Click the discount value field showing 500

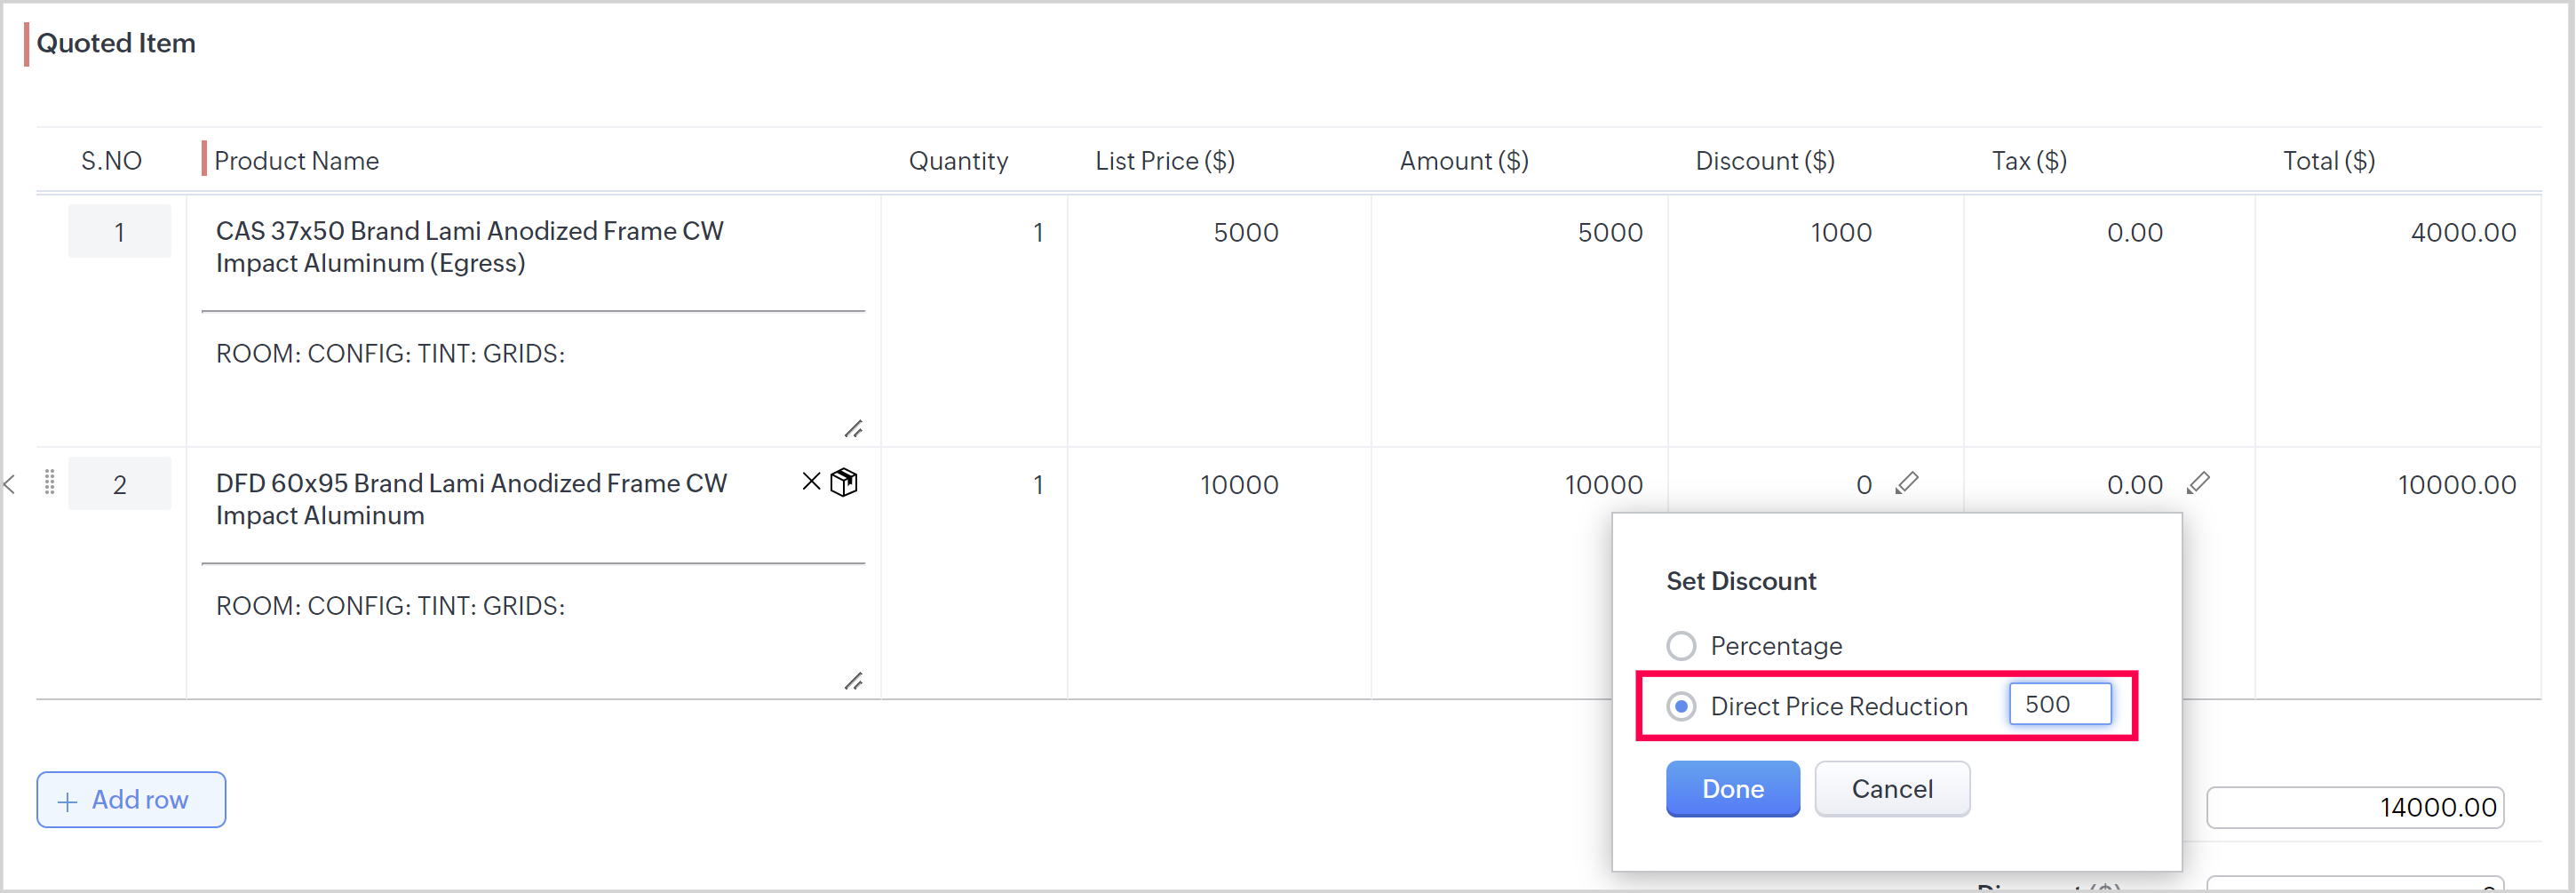(x=2059, y=704)
